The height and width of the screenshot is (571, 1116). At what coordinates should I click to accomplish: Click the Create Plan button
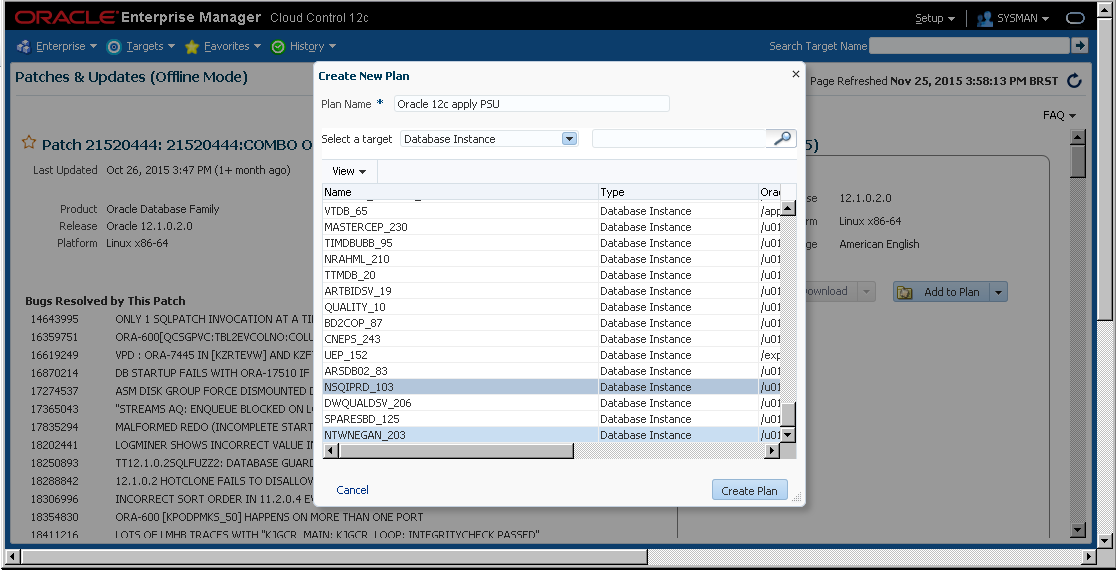pos(749,491)
